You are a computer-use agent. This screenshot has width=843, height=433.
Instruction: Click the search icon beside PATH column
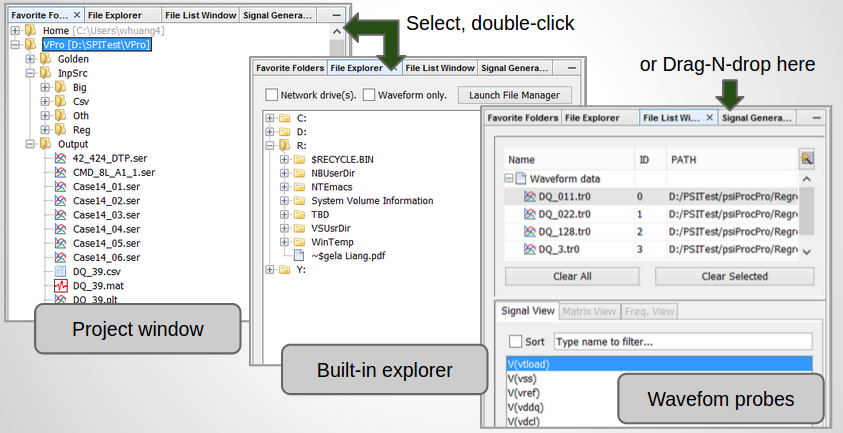point(806,158)
